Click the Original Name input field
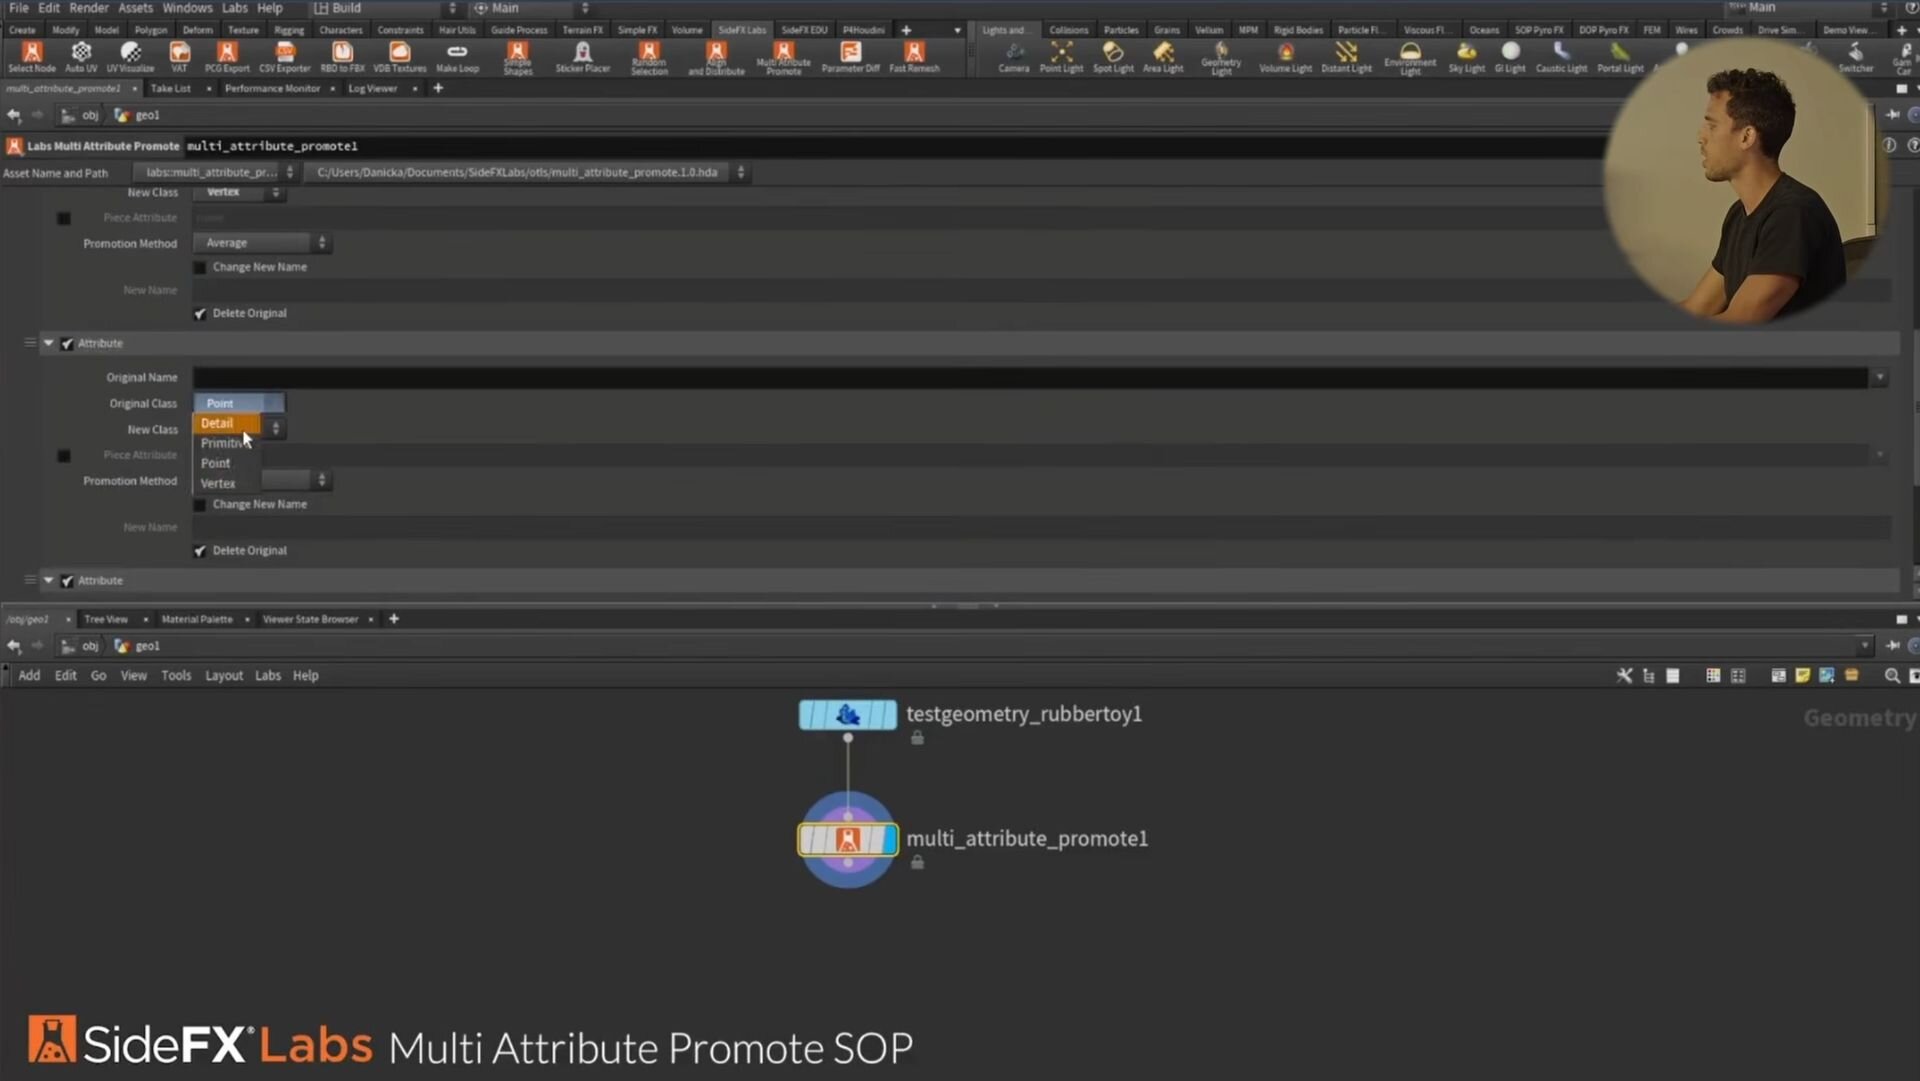This screenshot has width=1920, height=1081. point(1030,378)
